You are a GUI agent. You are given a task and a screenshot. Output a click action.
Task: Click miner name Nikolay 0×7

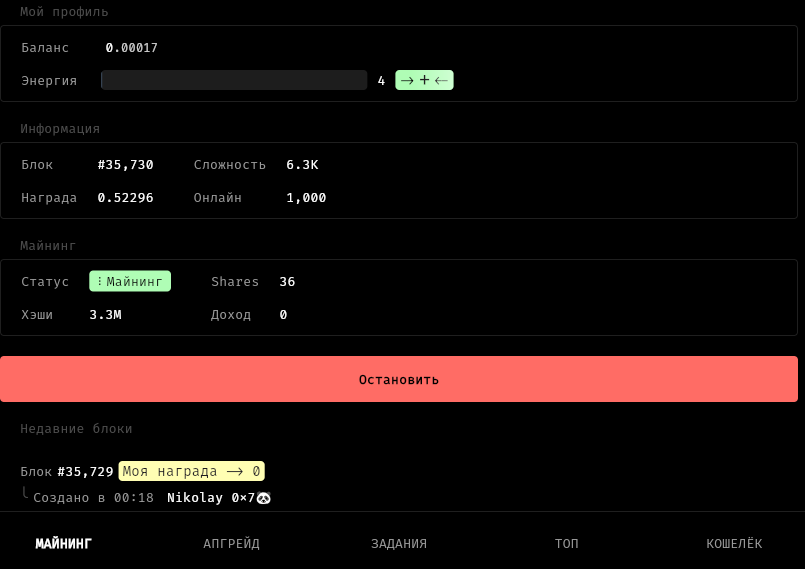[210, 498]
